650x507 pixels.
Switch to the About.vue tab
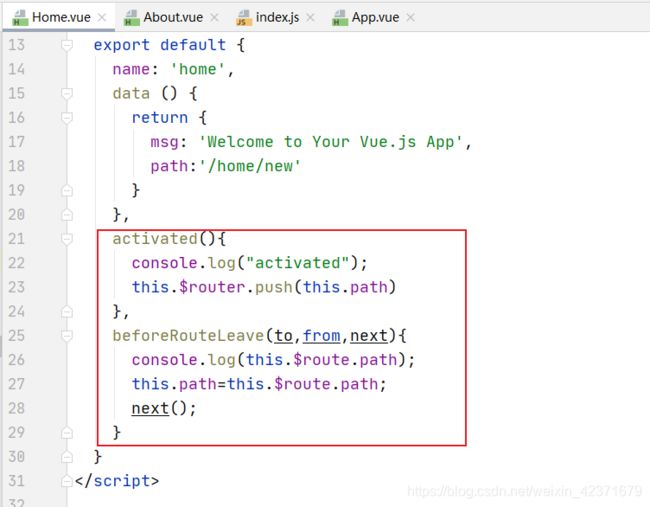pyautogui.click(x=170, y=17)
